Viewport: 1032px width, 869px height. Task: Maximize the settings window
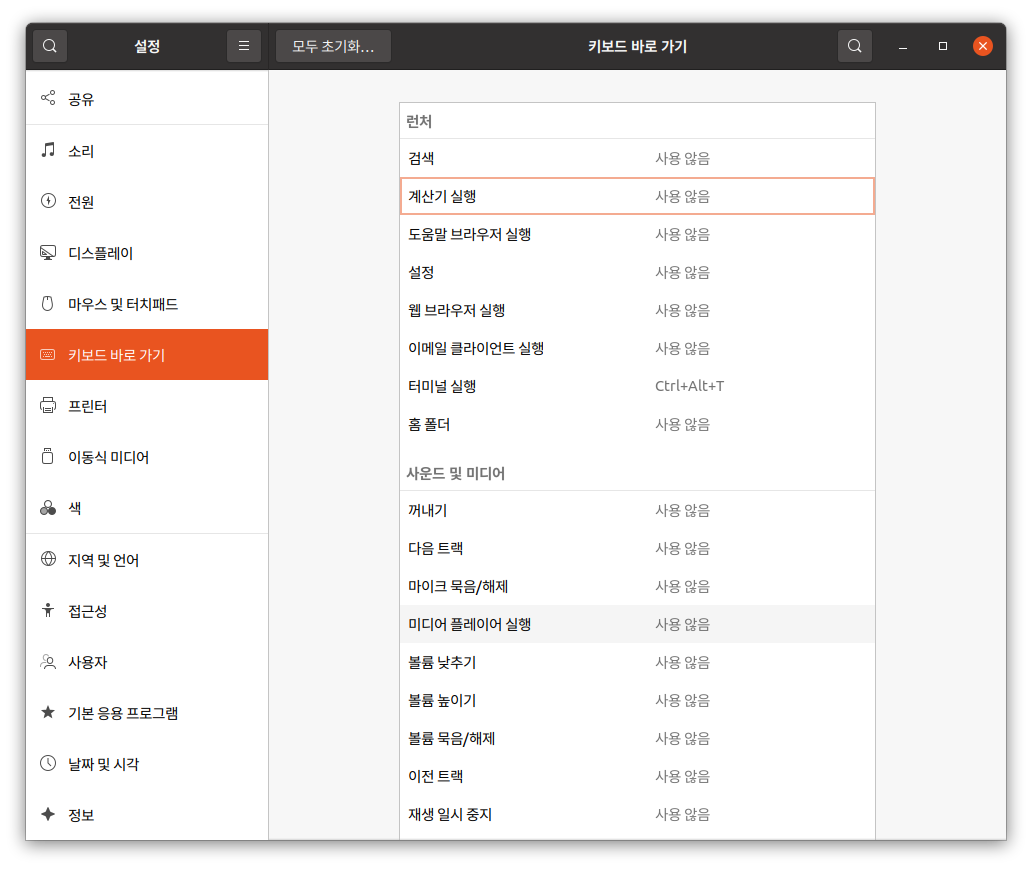tap(942, 46)
